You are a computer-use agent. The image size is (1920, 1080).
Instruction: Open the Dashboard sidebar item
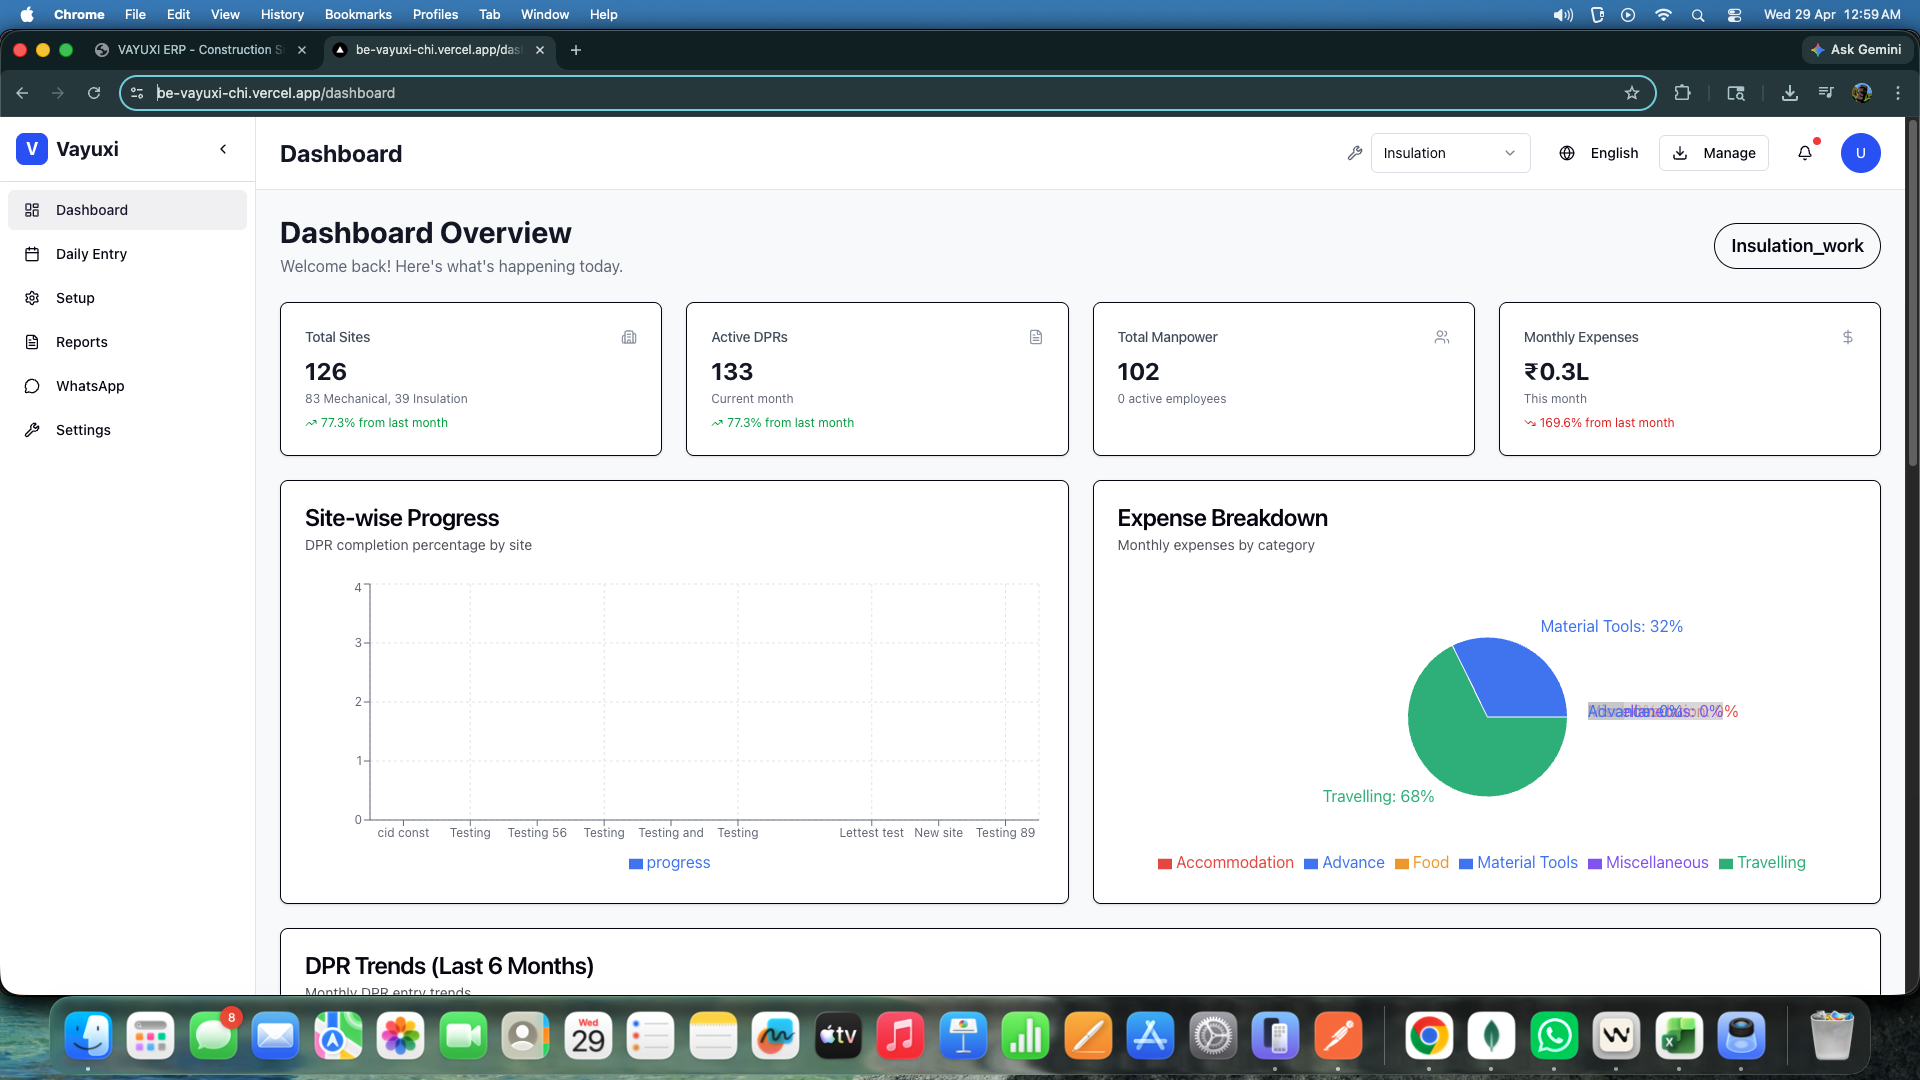pos(127,210)
